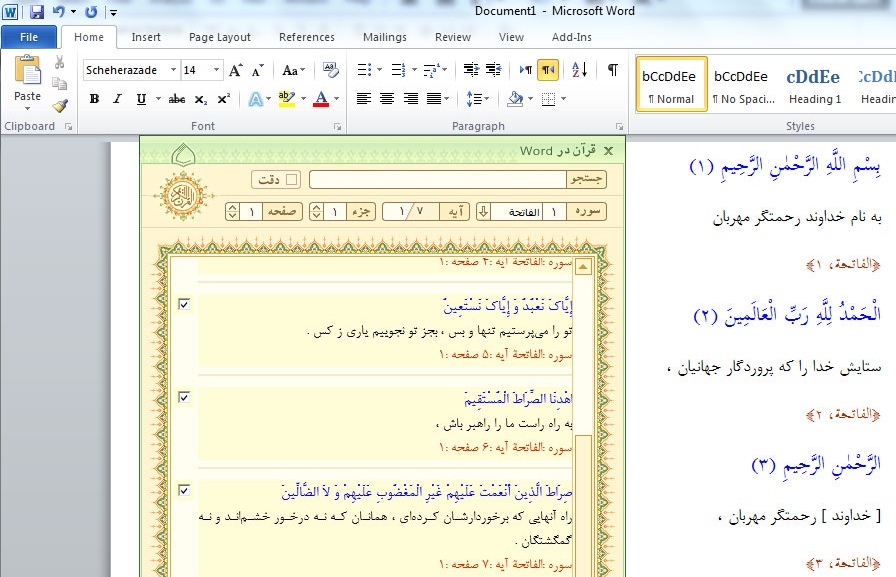Uncheck verse 7 checkbox صراط الذين
Image resolution: width=896 pixels, height=577 pixels.
click(184, 490)
